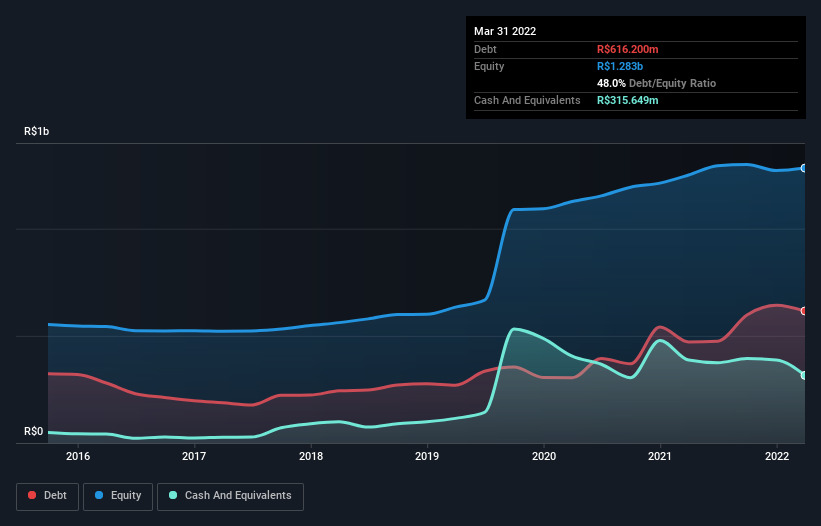This screenshot has height=526, width=821.
Task: Click the Debt row label in tooltip
Action: click(x=485, y=49)
